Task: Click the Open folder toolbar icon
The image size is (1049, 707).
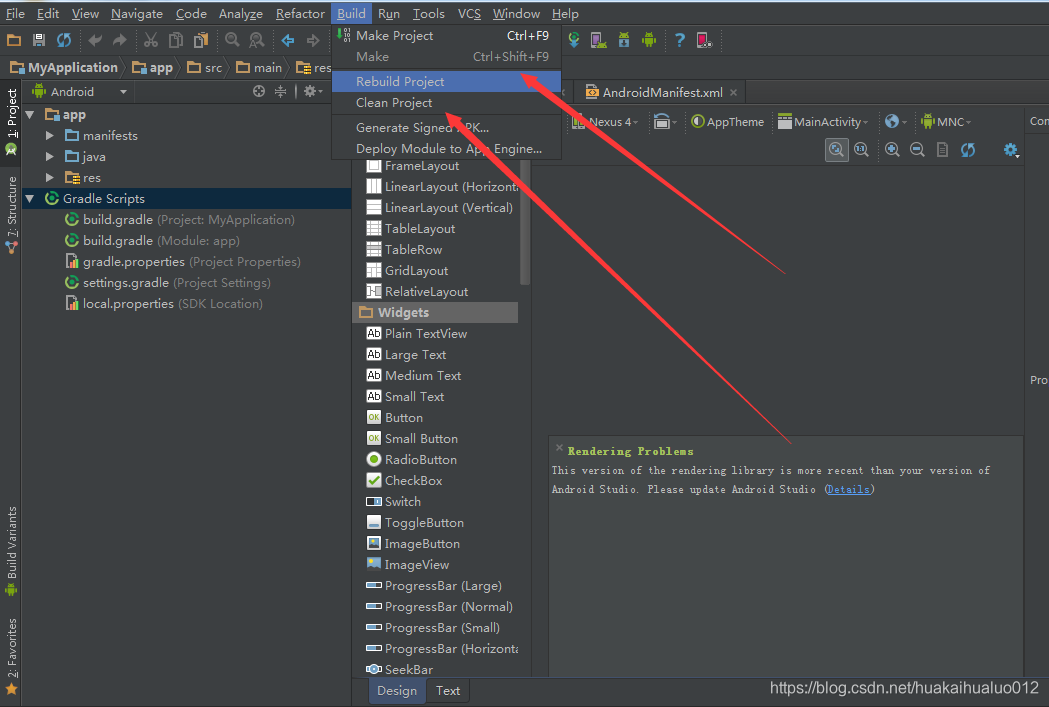Action: click(13, 40)
